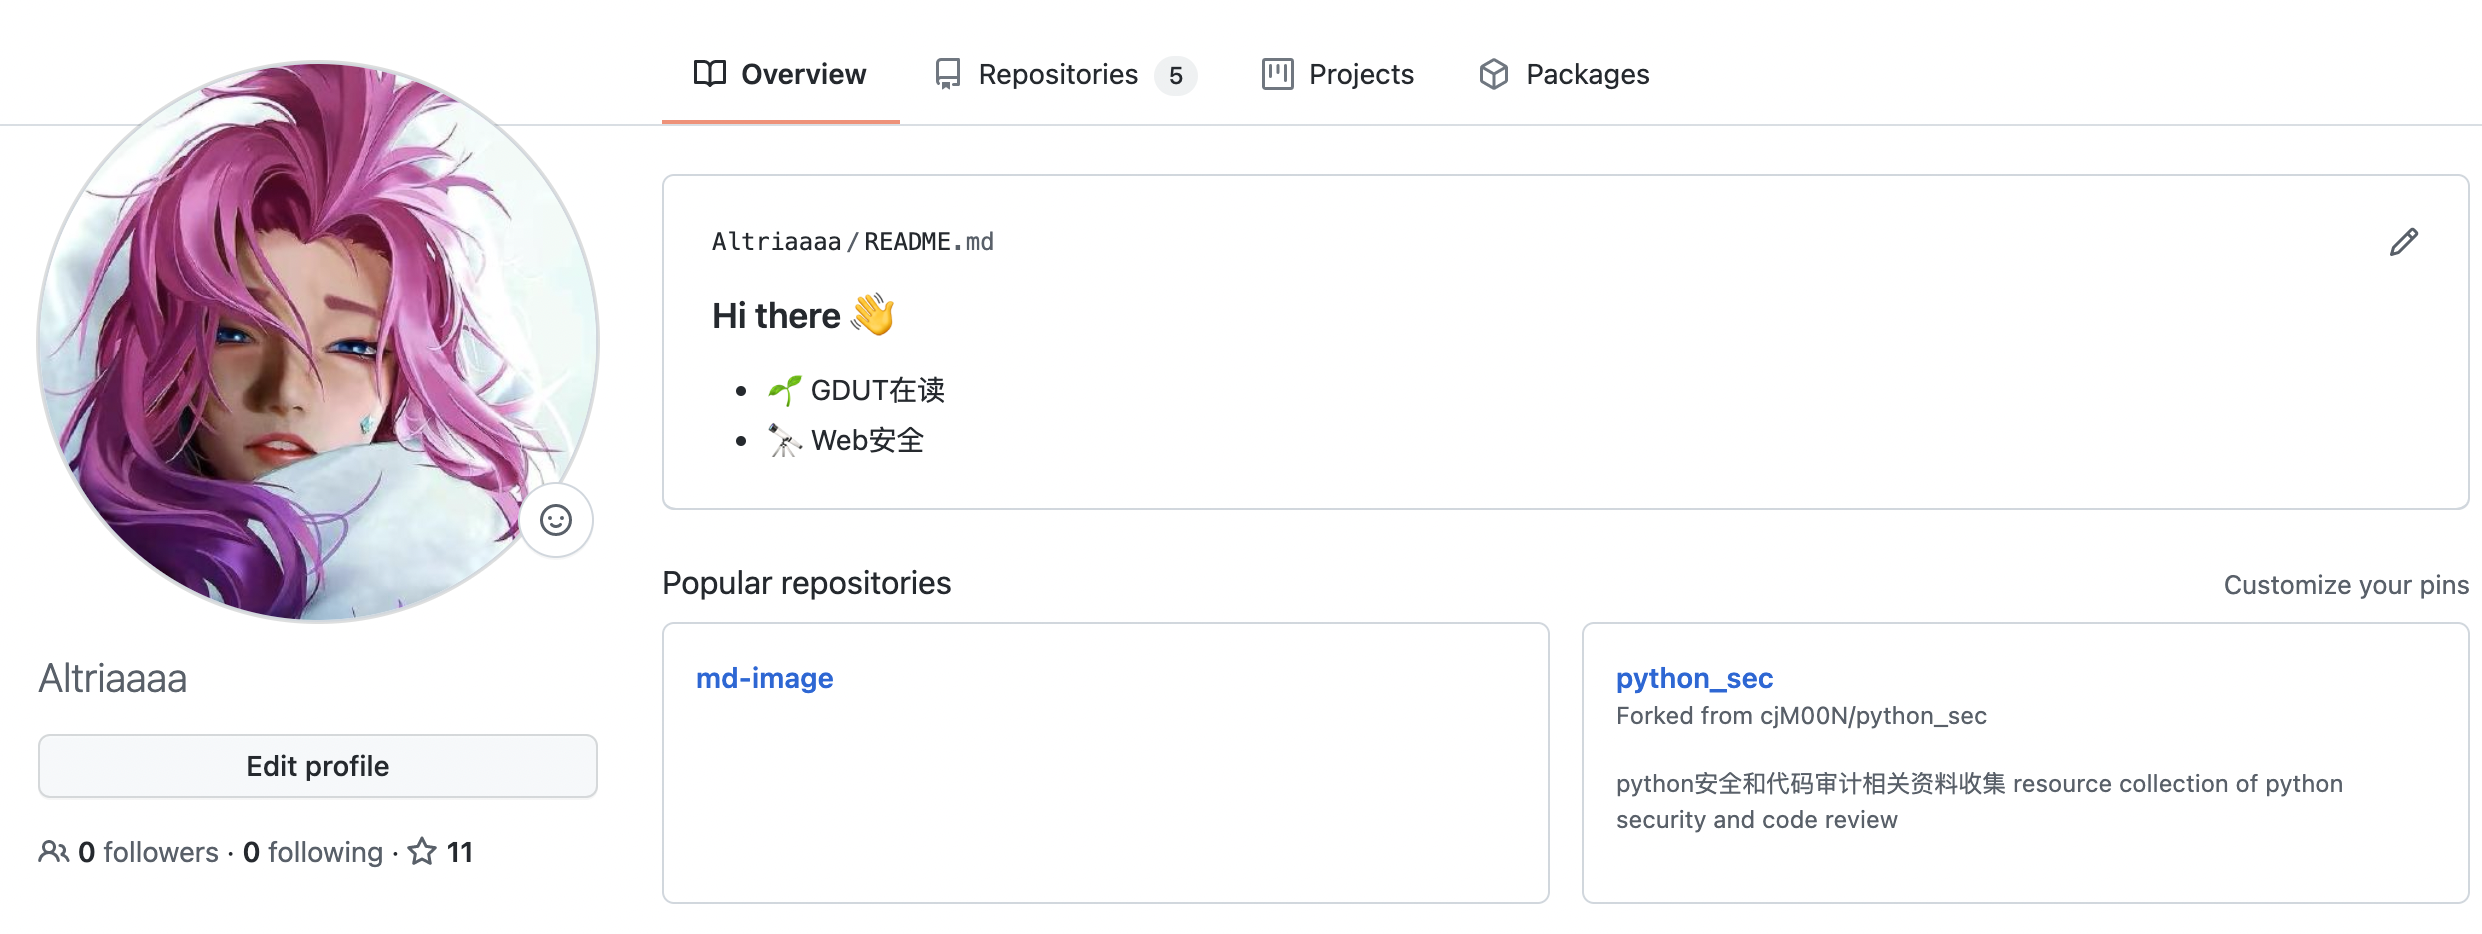The height and width of the screenshot is (934, 2482).
Task: Open the Projects tab
Action: pos(1338,74)
